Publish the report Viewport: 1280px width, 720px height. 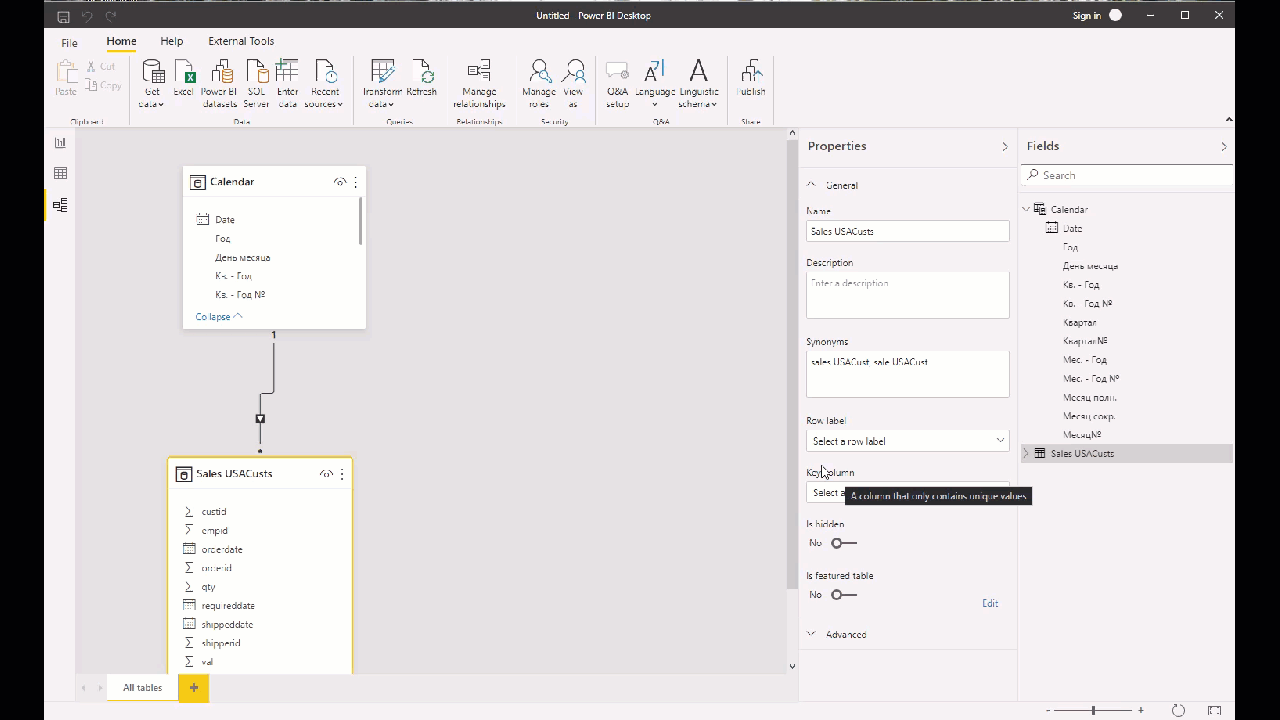[x=751, y=78]
